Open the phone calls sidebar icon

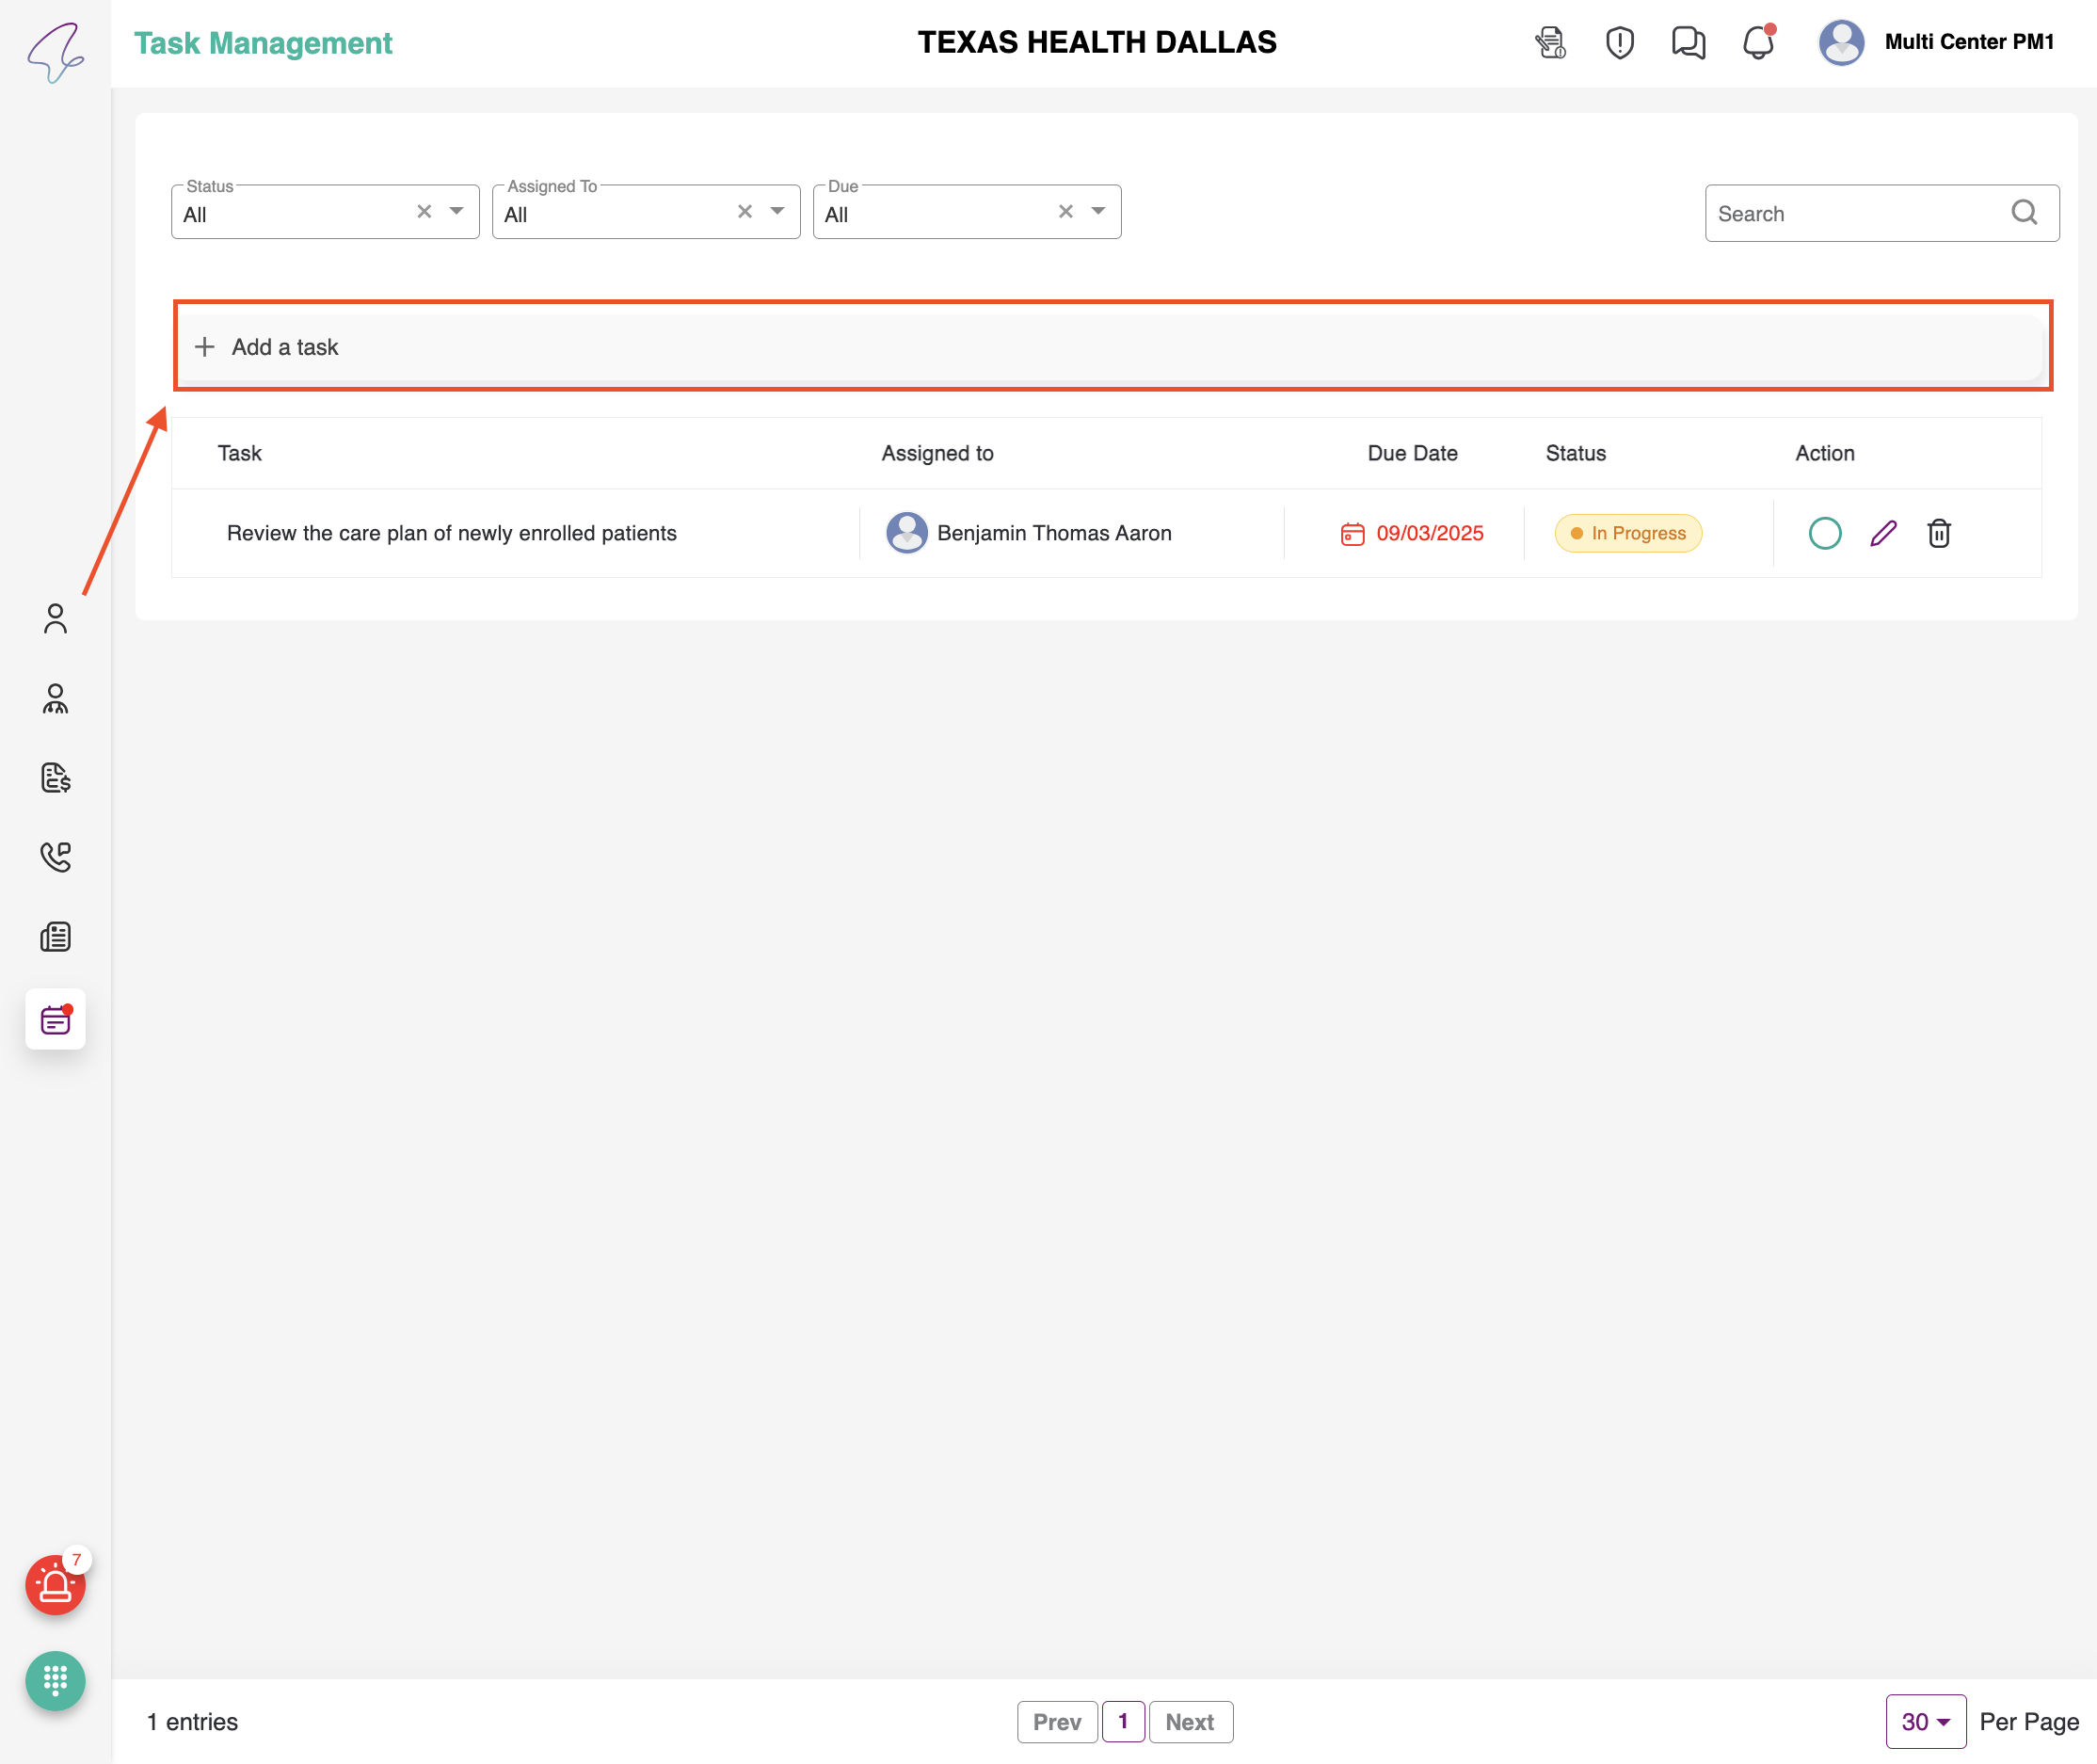[55, 856]
